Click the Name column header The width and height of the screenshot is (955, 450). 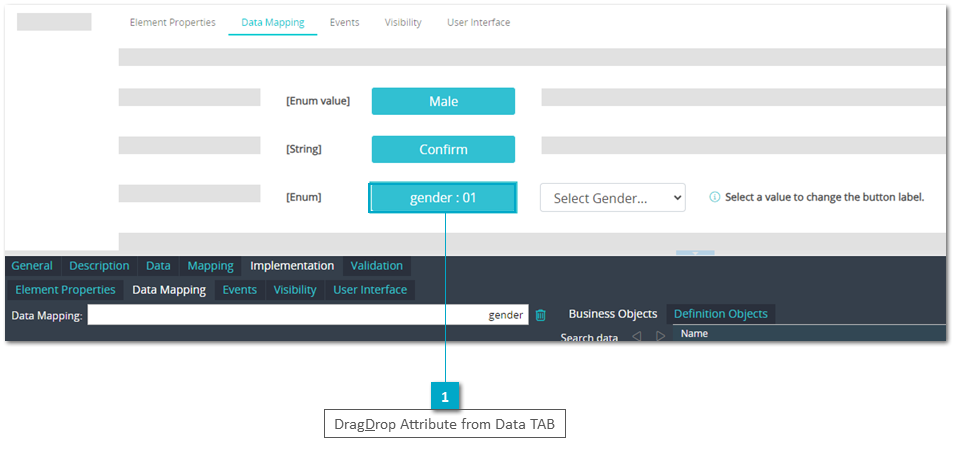pos(694,334)
